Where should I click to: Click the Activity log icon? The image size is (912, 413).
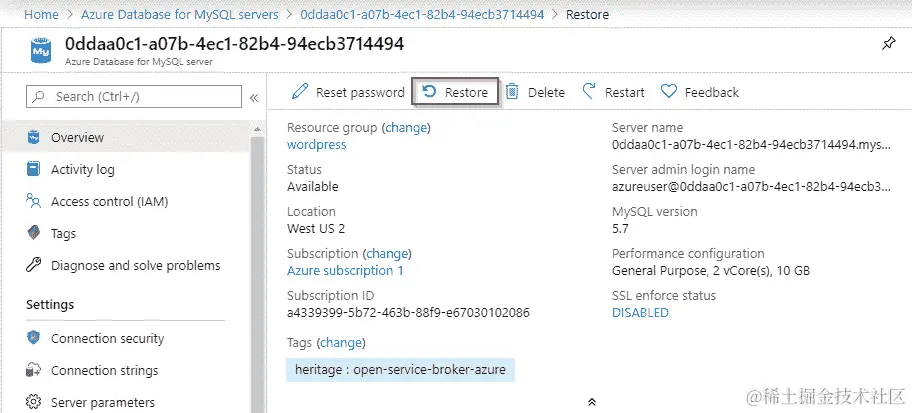[x=34, y=169]
